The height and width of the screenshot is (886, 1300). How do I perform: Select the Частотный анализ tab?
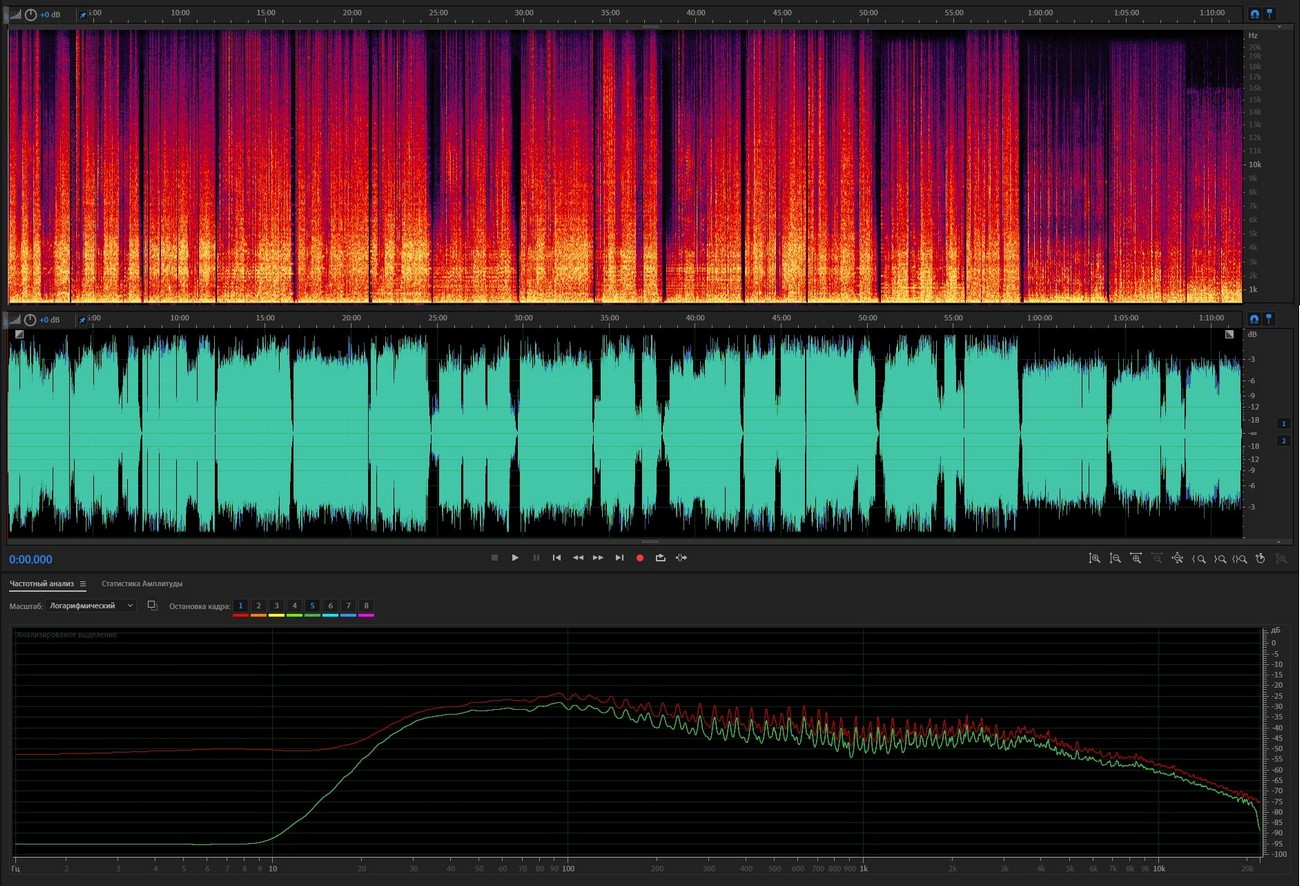tap(42, 584)
